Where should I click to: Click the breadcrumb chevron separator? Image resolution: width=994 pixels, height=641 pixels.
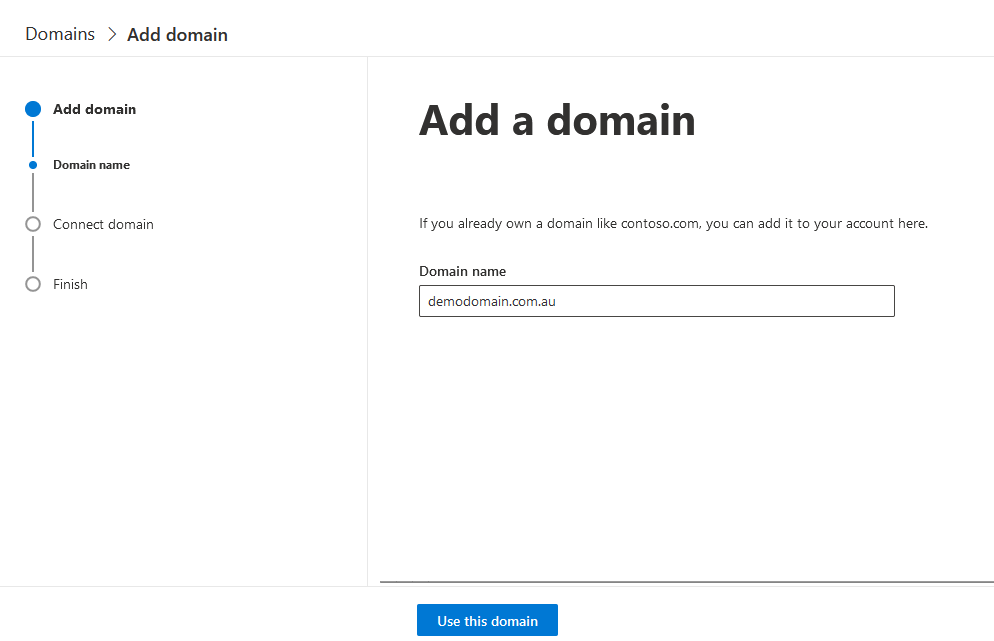(111, 34)
